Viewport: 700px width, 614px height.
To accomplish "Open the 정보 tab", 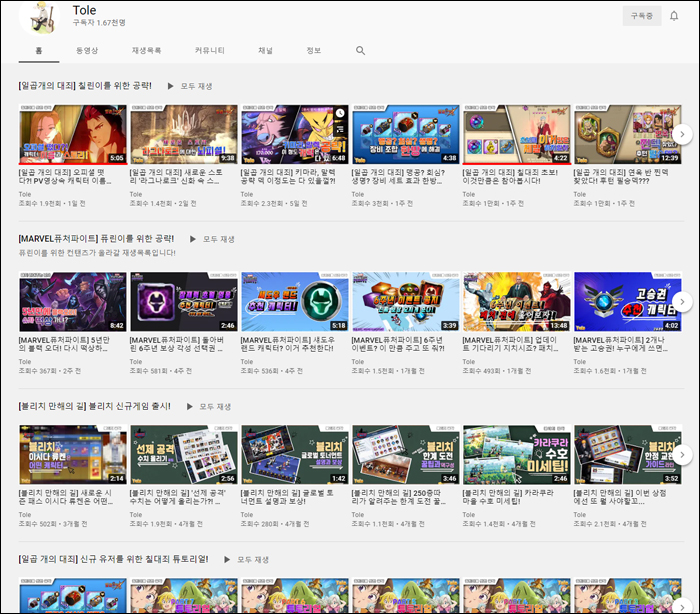I will [x=313, y=50].
